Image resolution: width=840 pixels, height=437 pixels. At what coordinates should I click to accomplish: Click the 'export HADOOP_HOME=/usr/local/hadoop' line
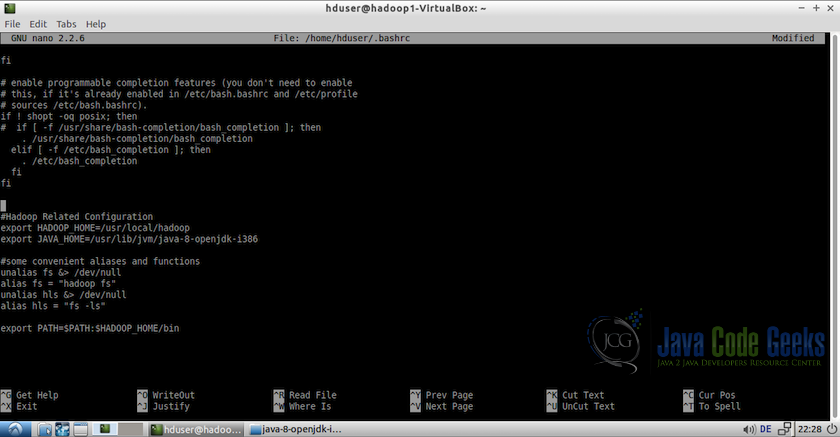95,228
